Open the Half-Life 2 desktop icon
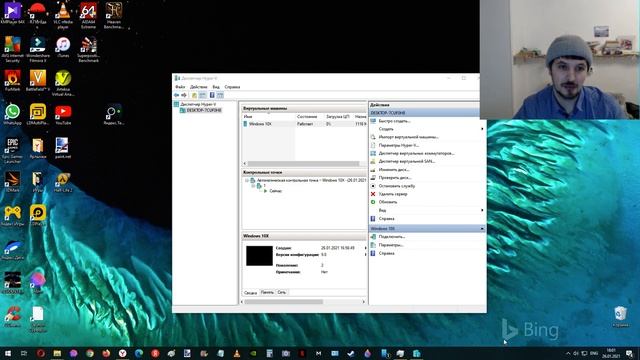This screenshot has width=640, height=360. pyautogui.click(x=63, y=182)
